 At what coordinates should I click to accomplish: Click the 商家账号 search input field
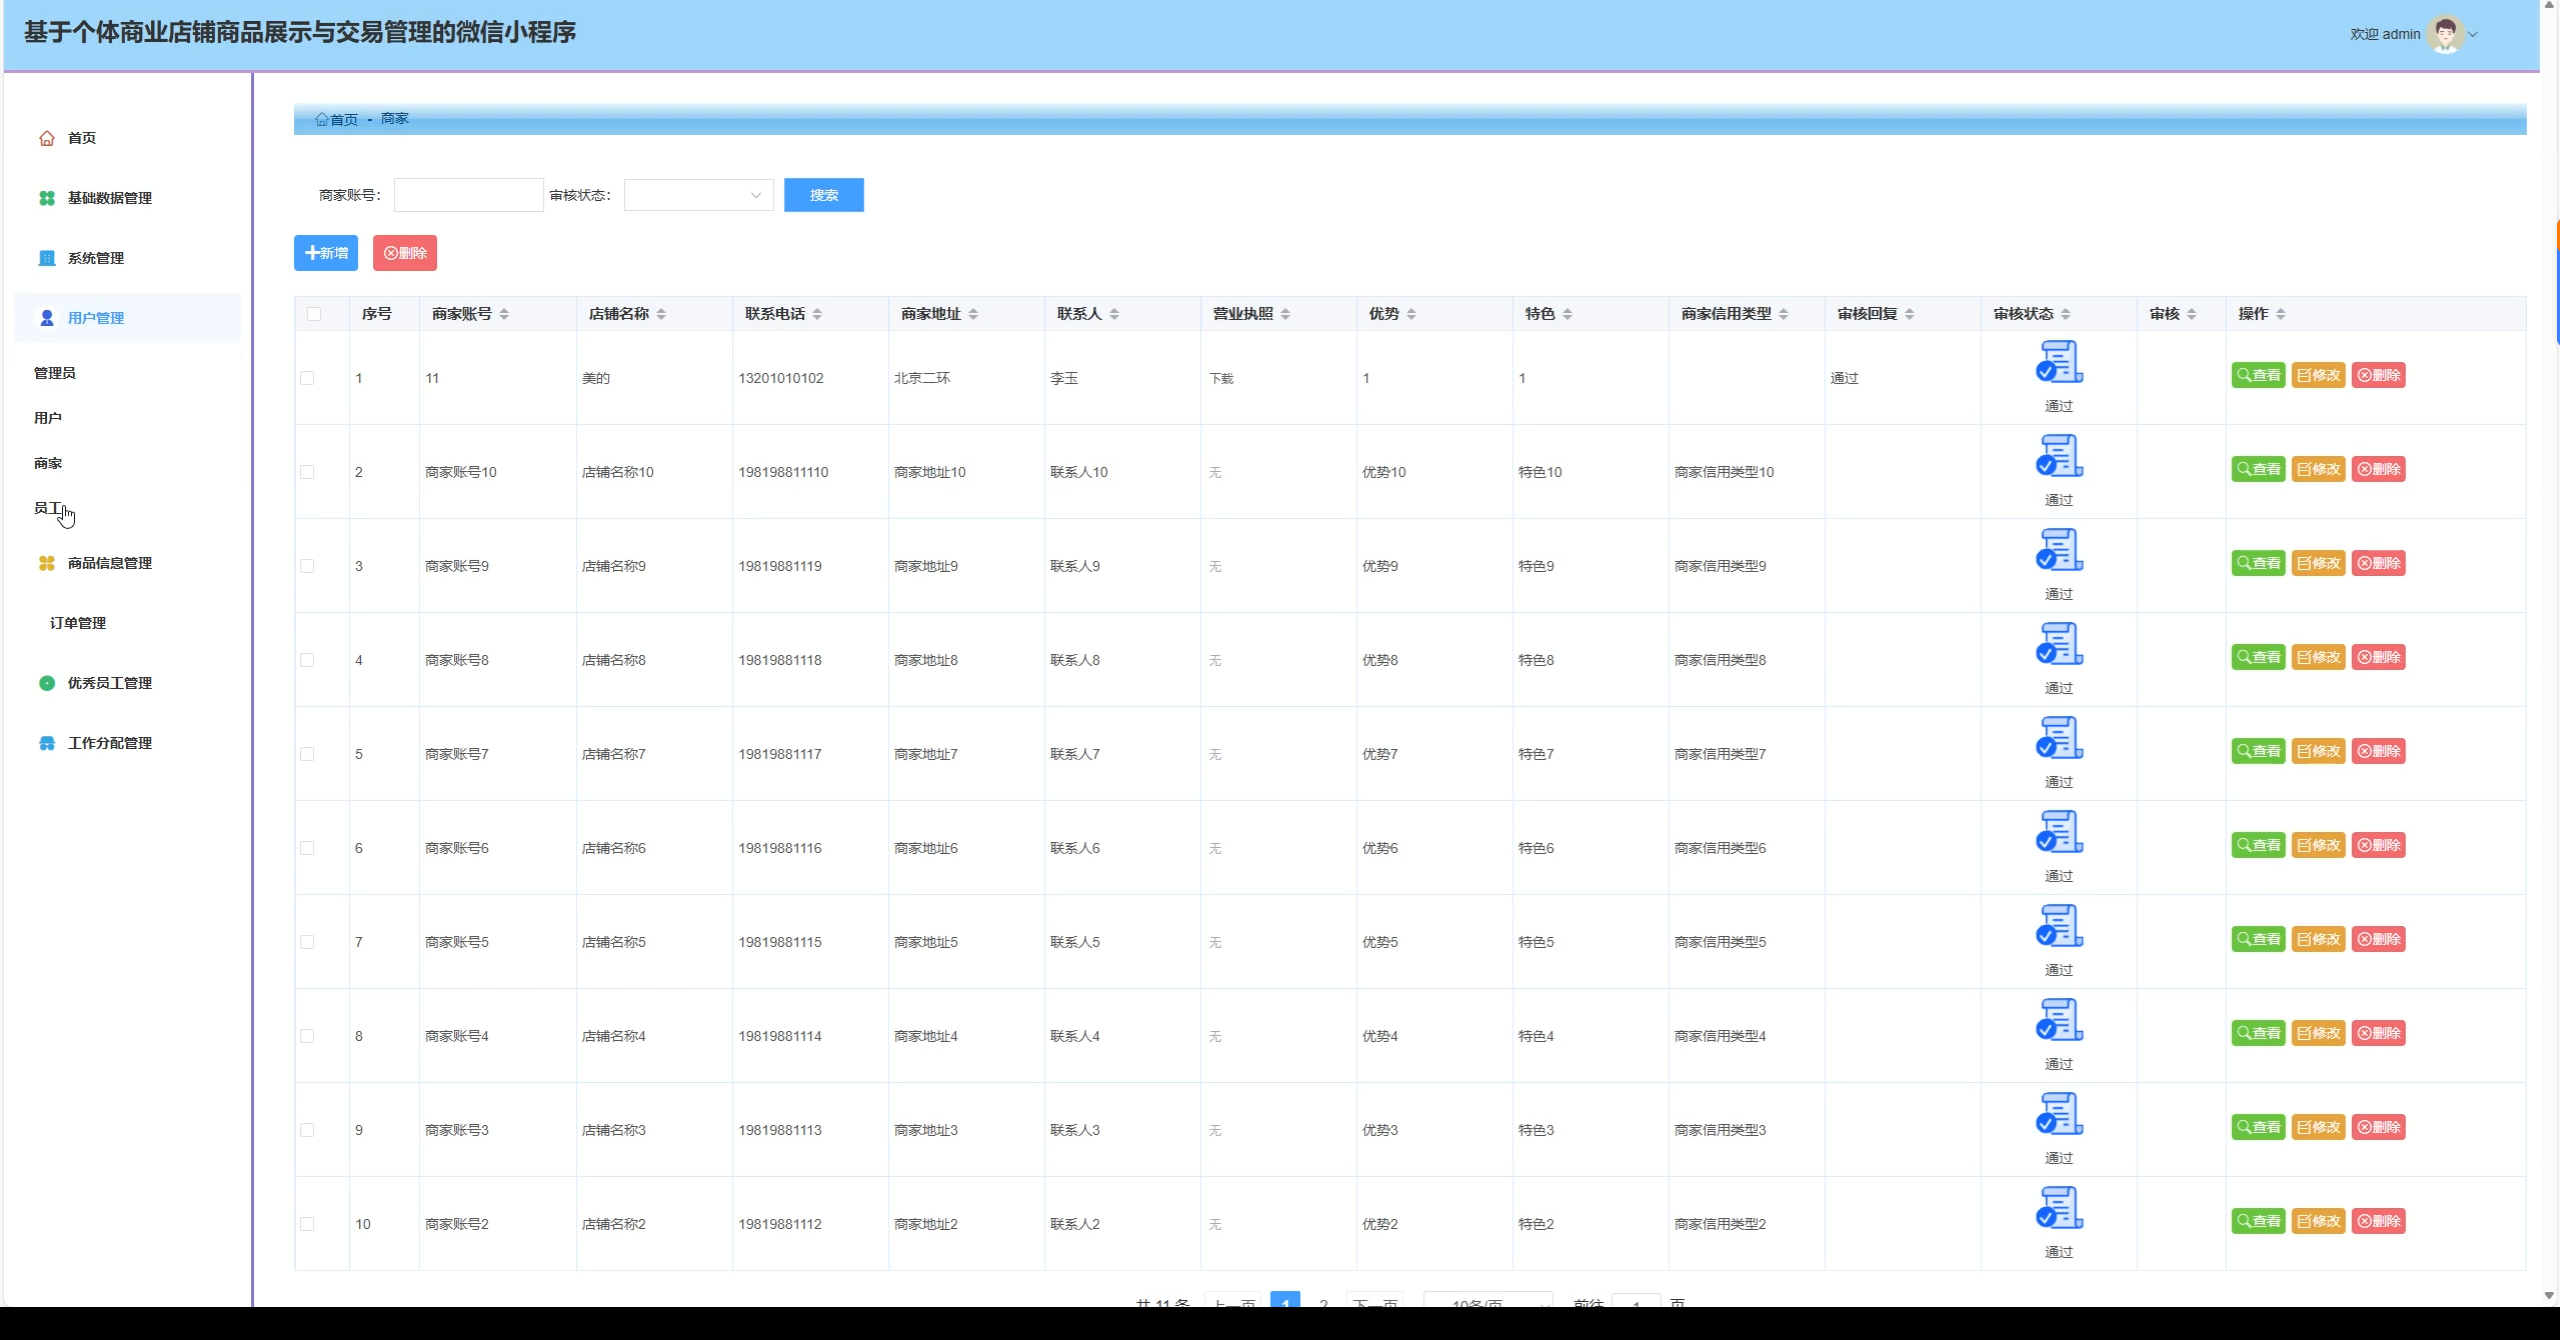click(x=468, y=195)
